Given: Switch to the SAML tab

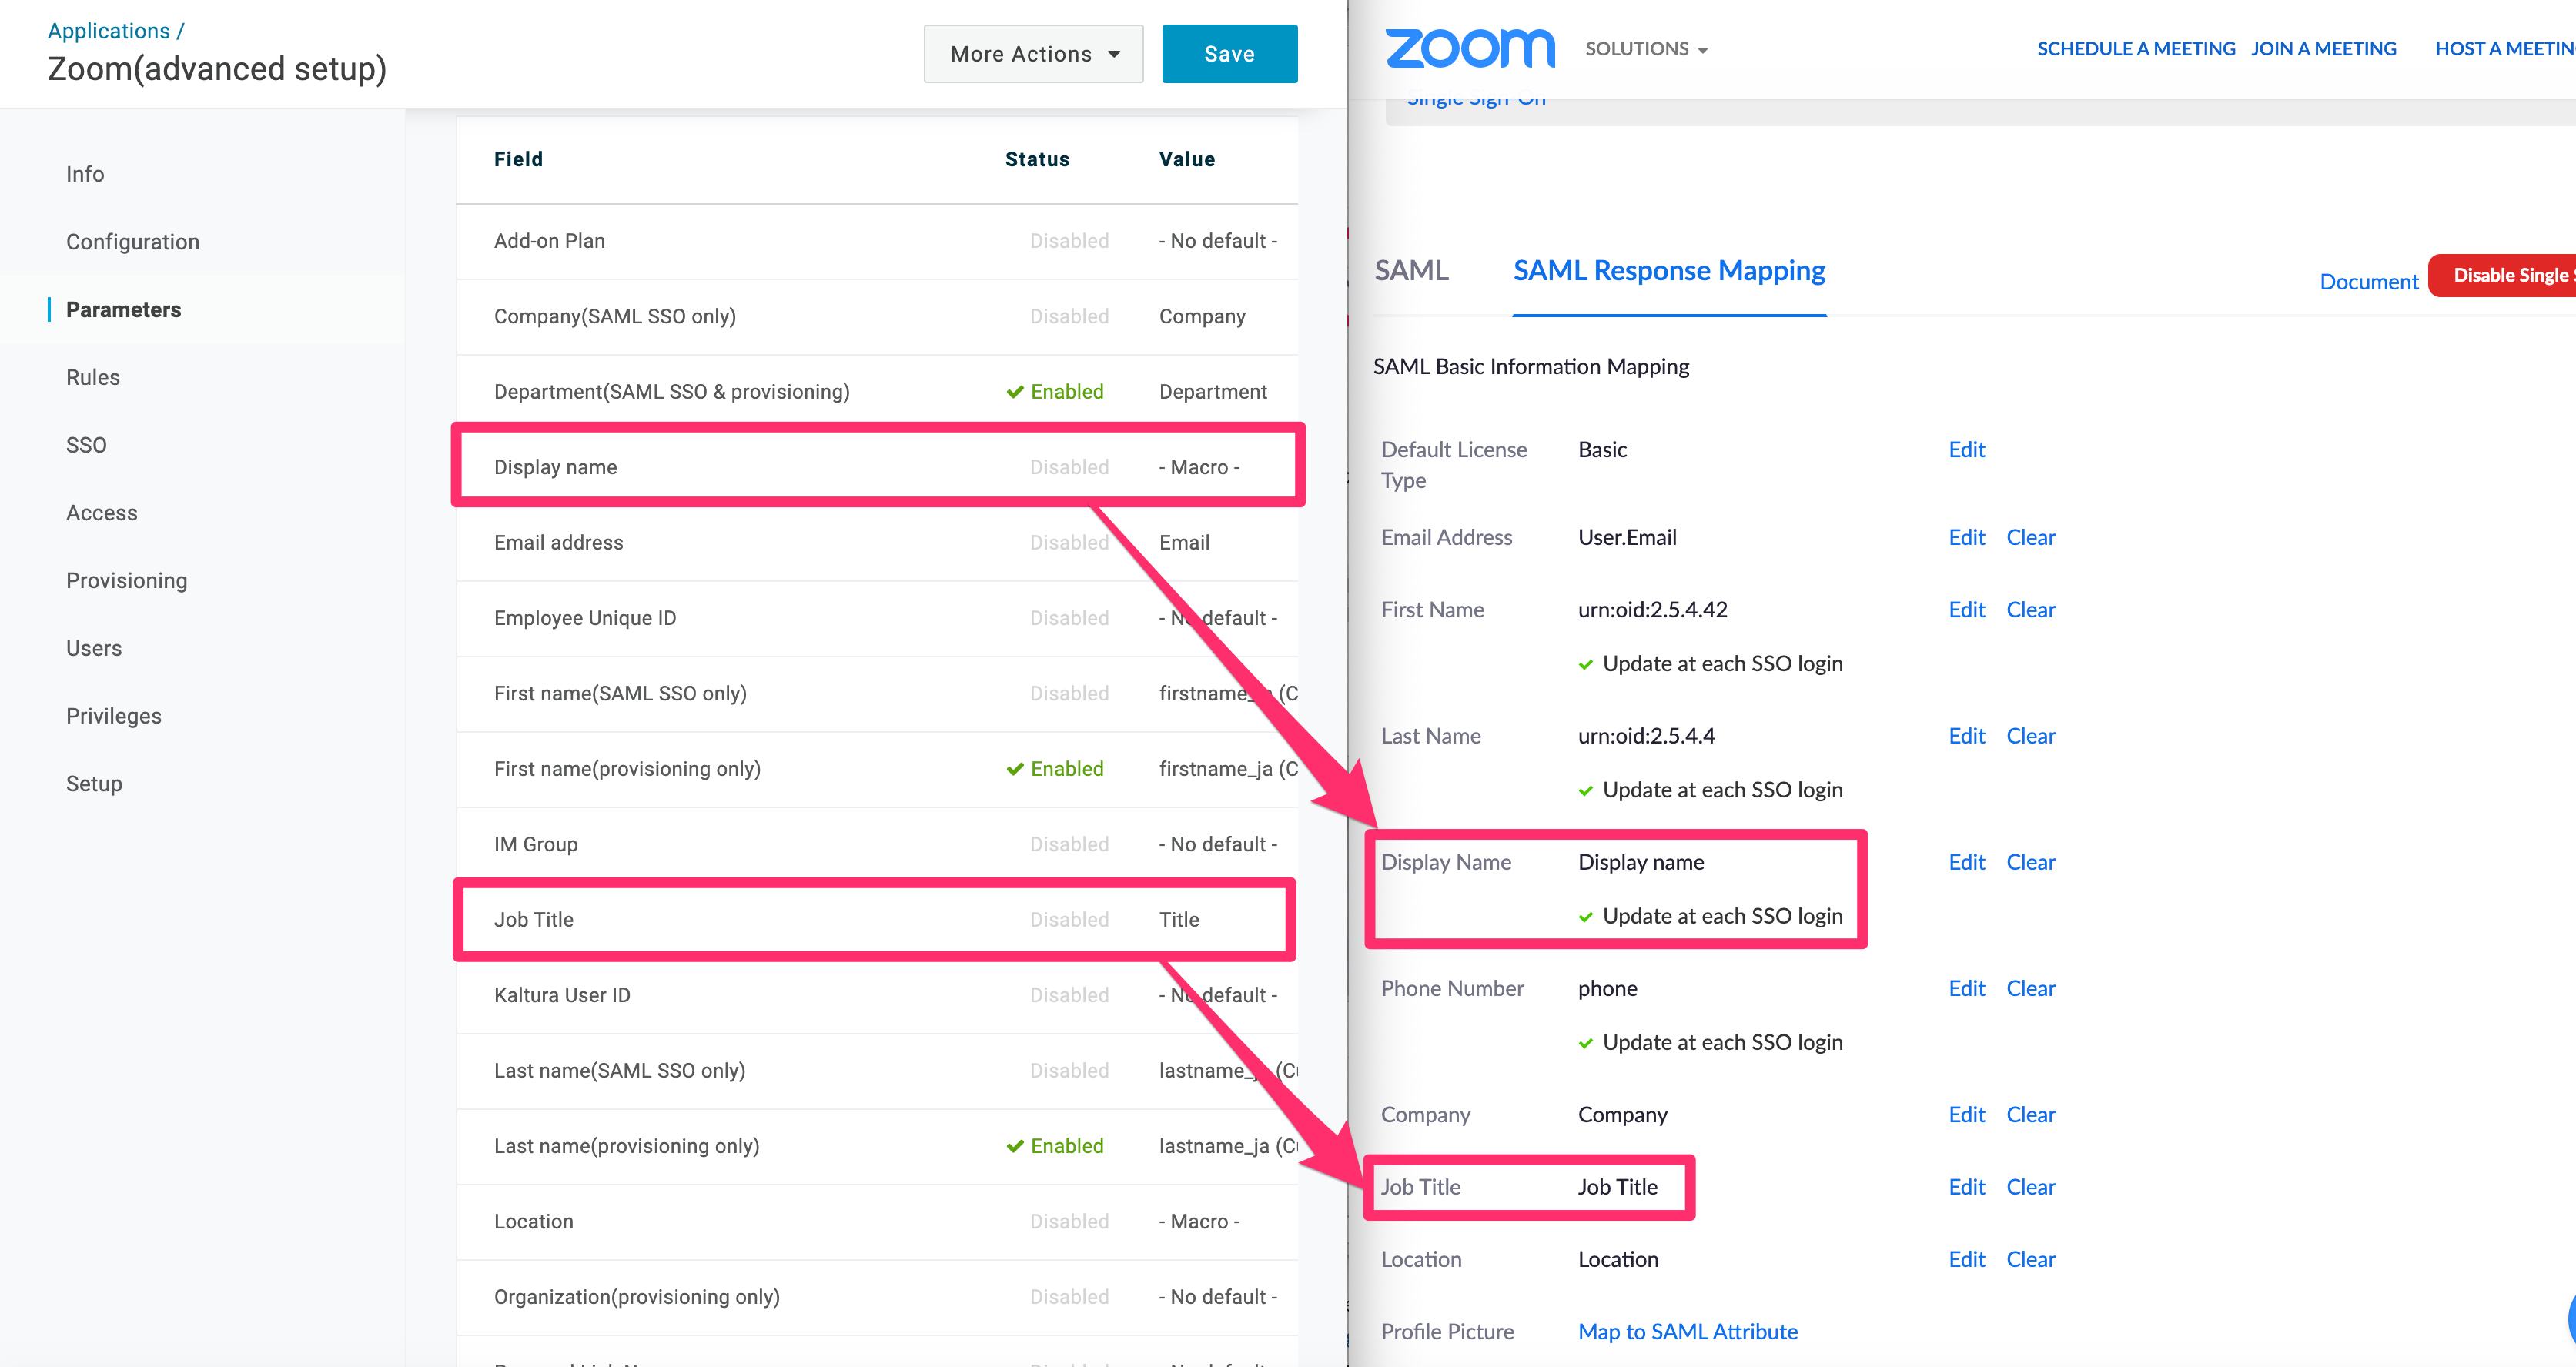Looking at the screenshot, I should click(x=1411, y=271).
